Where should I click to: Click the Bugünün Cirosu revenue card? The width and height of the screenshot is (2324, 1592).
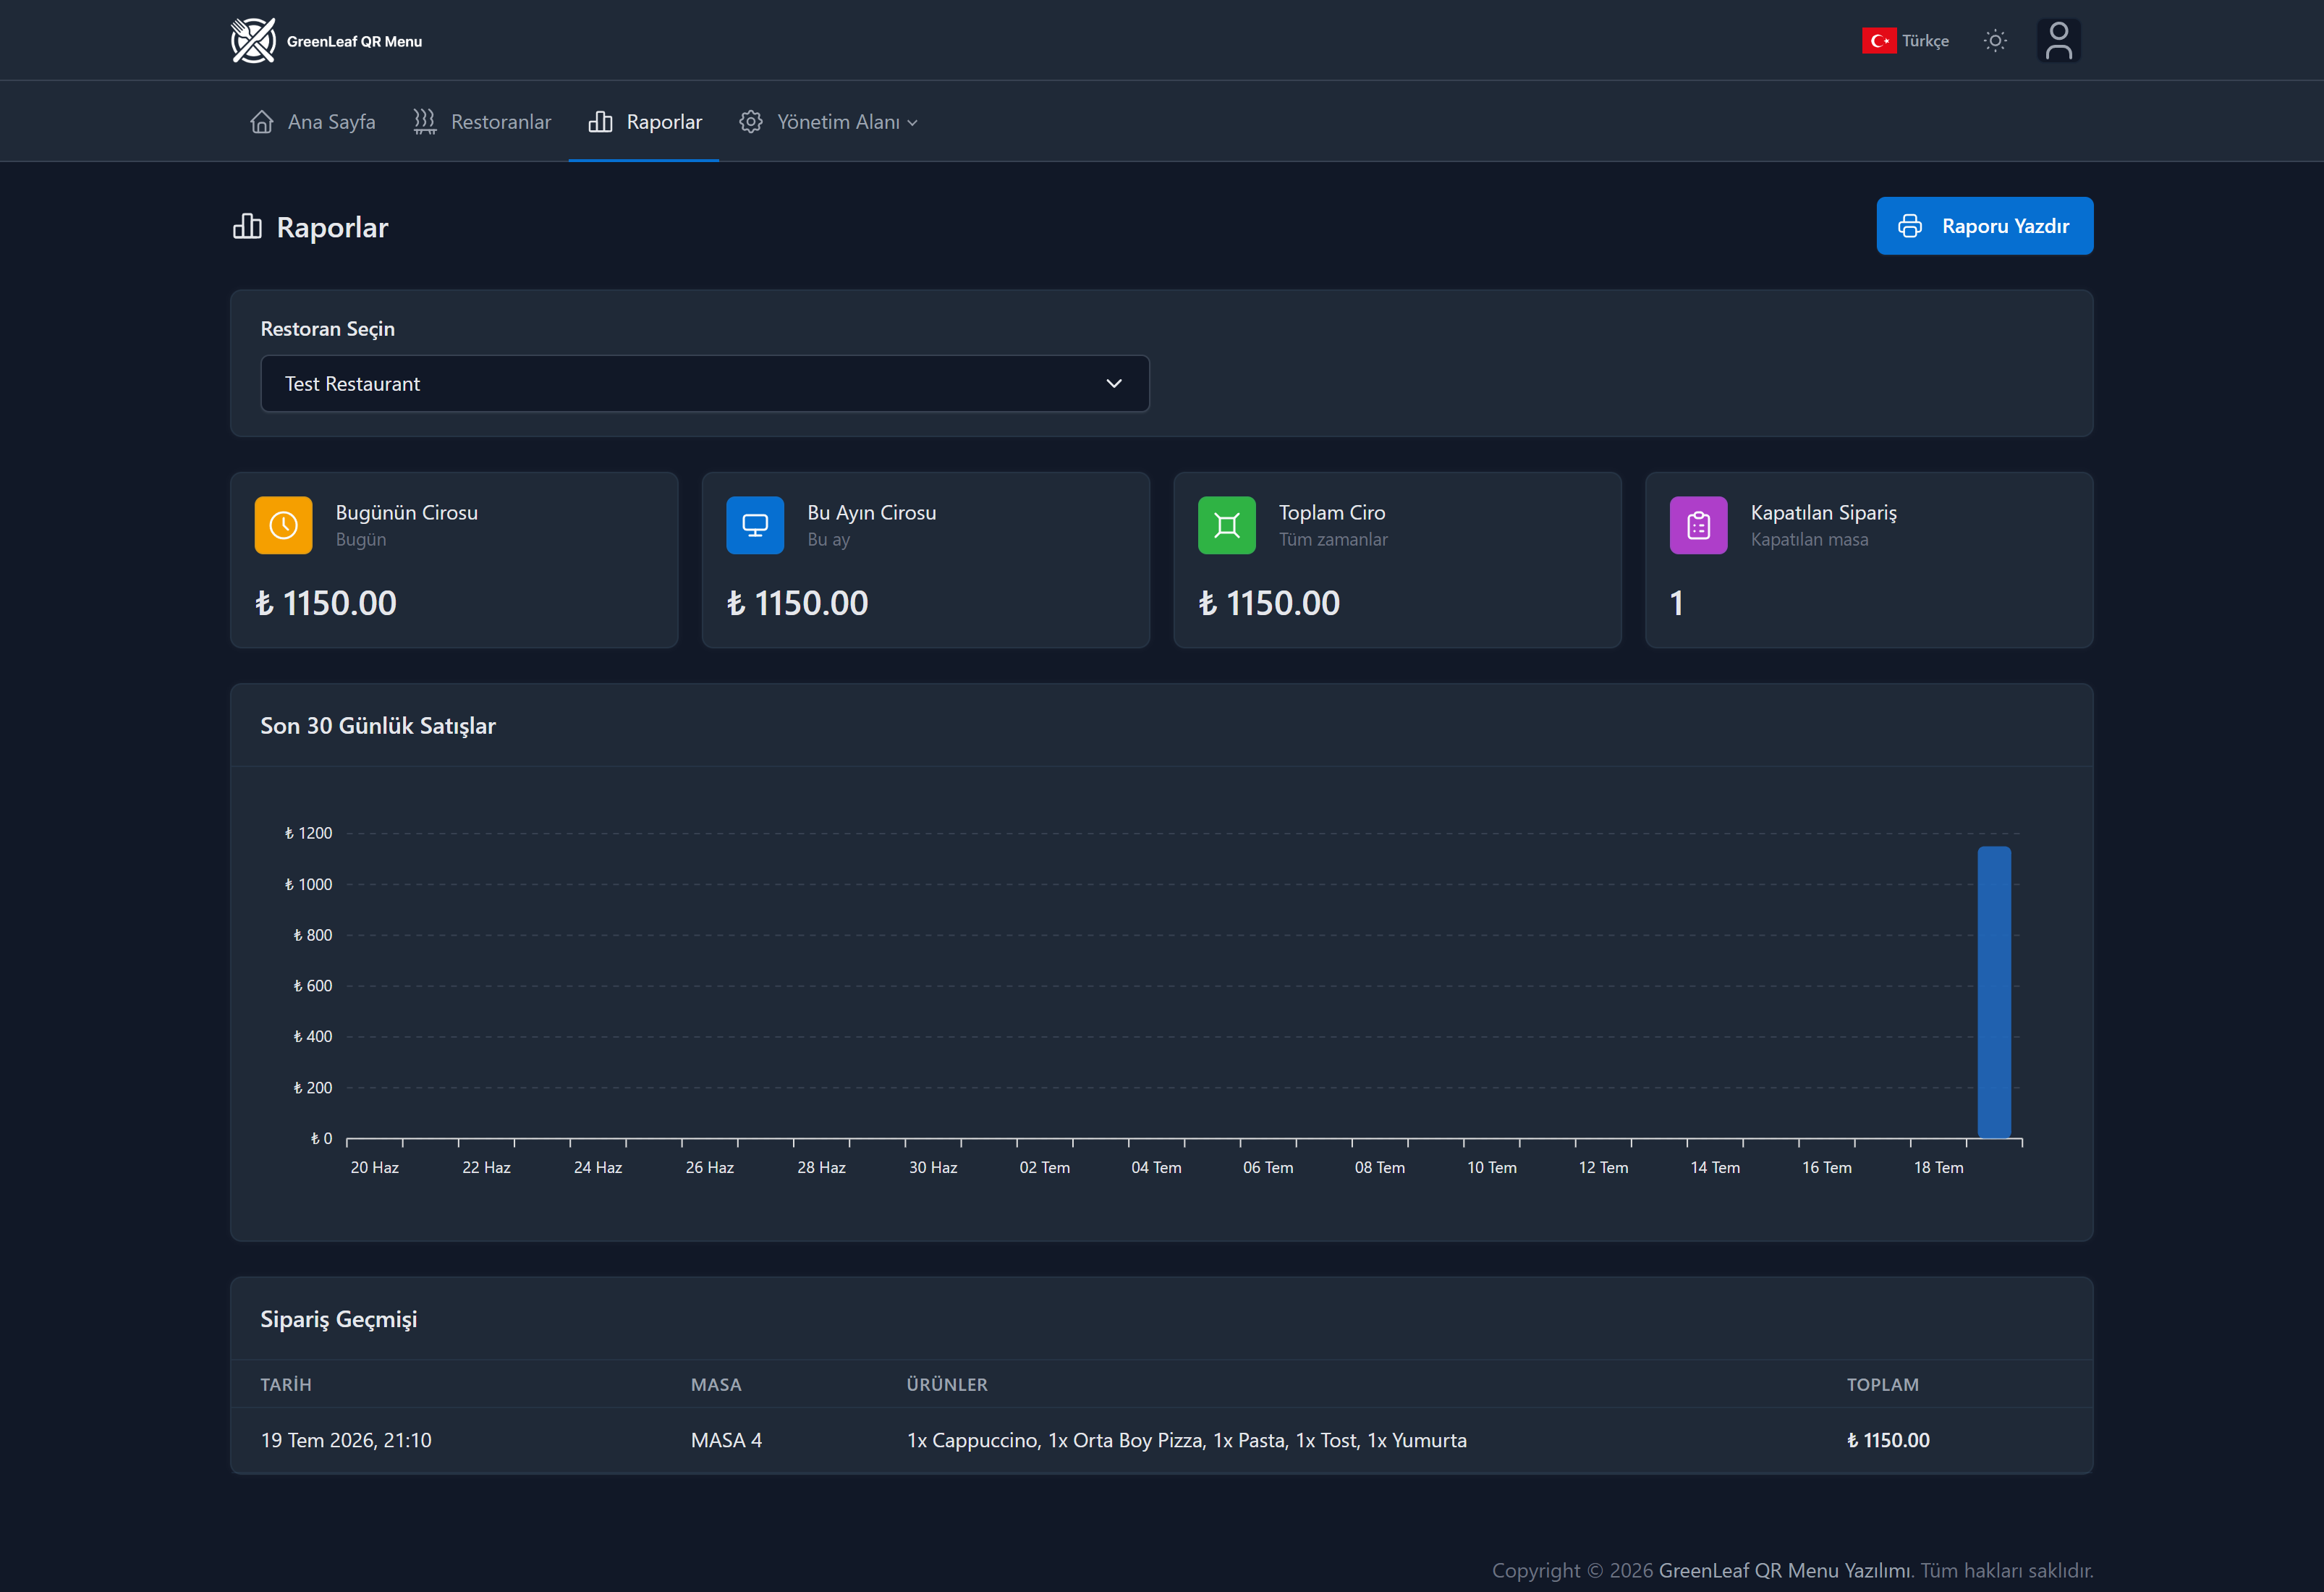coord(454,560)
